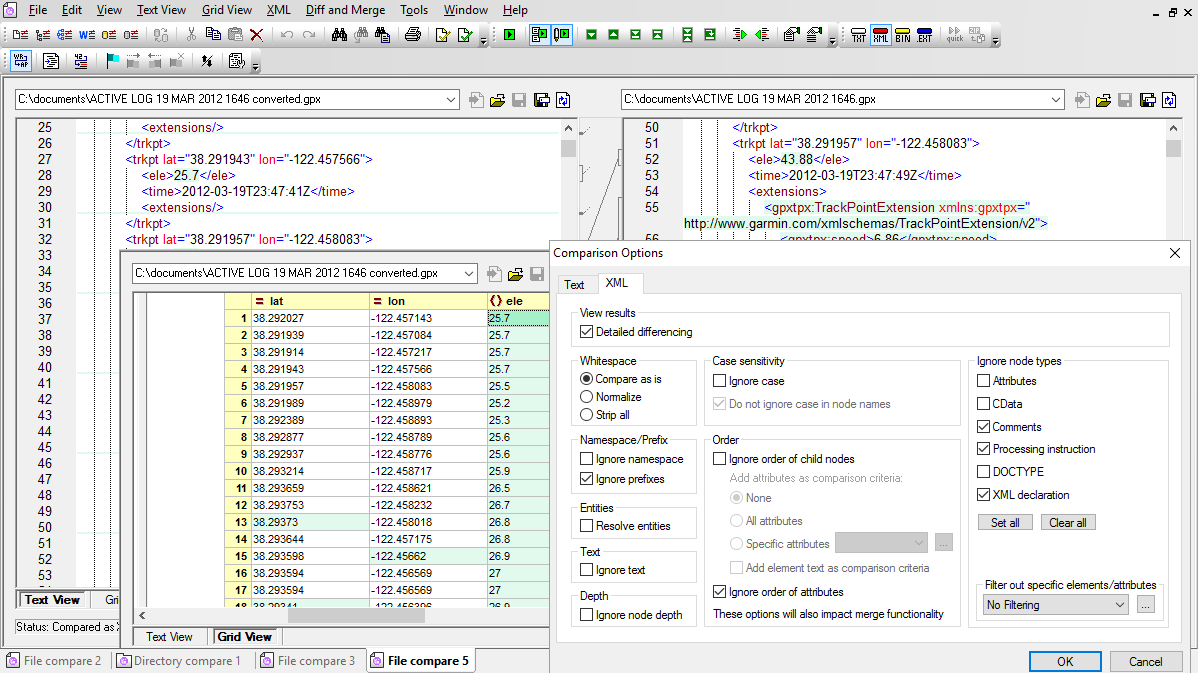This screenshot has height=673, width=1198.
Task: Open the Diff and Merge menu
Action: (x=345, y=10)
